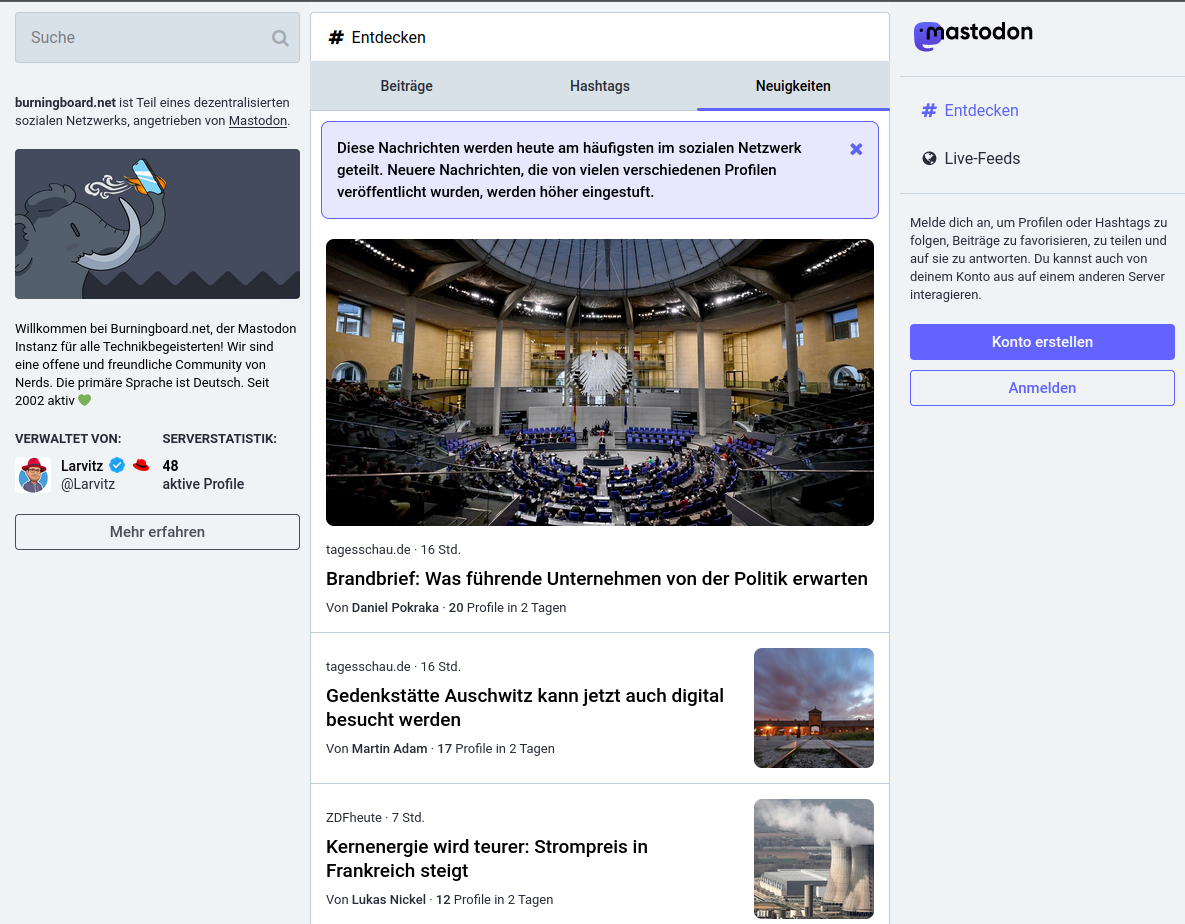Switch to the Hashtags tab
The height and width of the screenshot is (924, 1185).
point(599,86)
